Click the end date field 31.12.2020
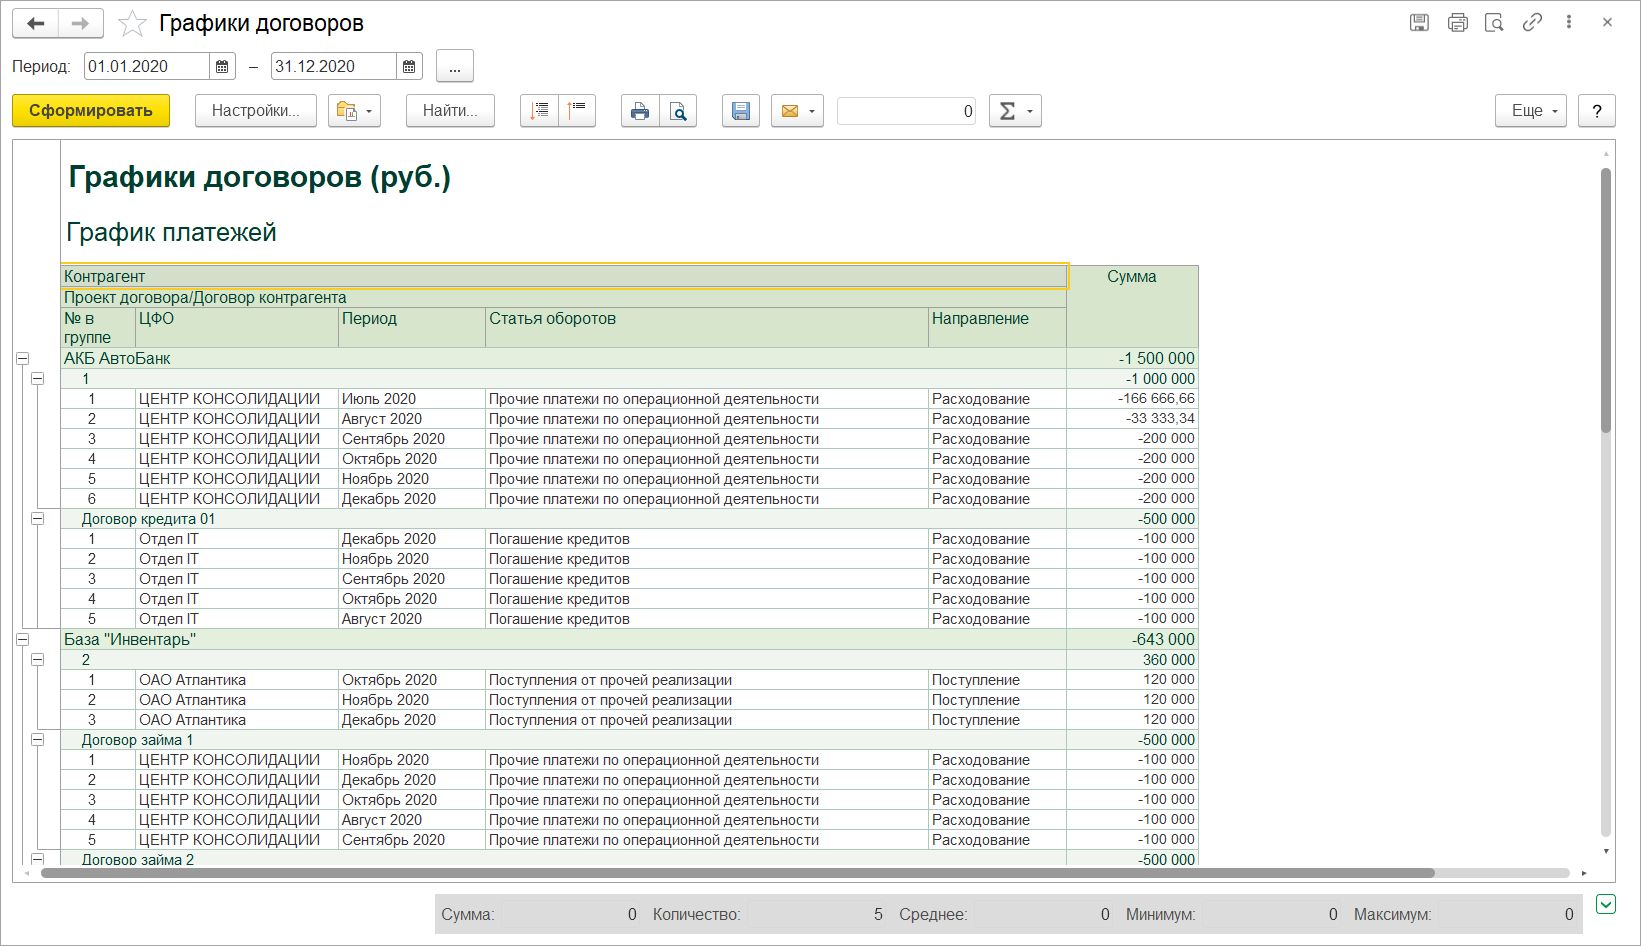 [x=334, y=67]
